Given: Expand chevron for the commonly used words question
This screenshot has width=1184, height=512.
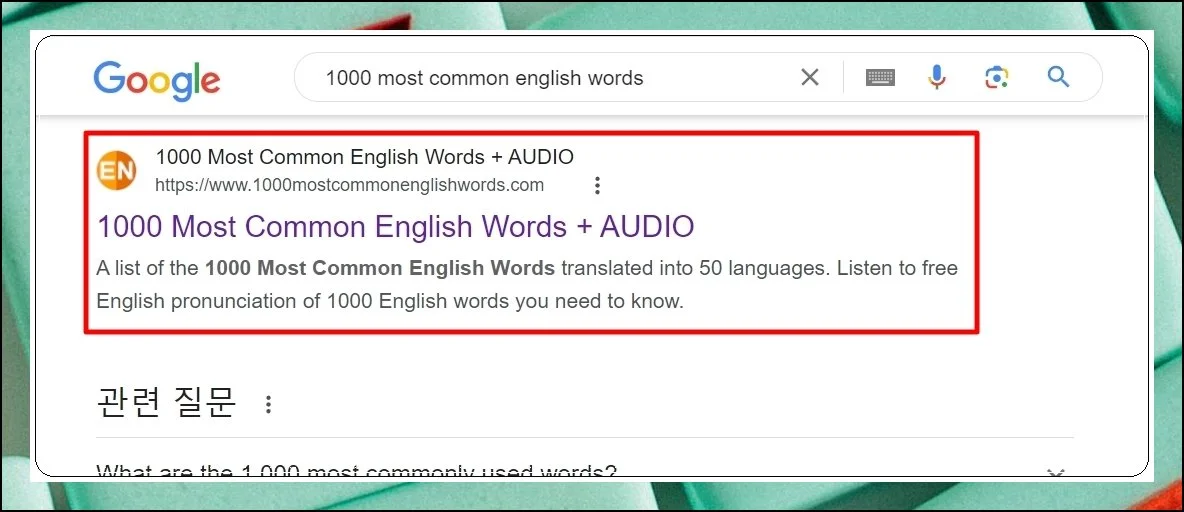Looking at the screenshot, I should [1054, 472].
